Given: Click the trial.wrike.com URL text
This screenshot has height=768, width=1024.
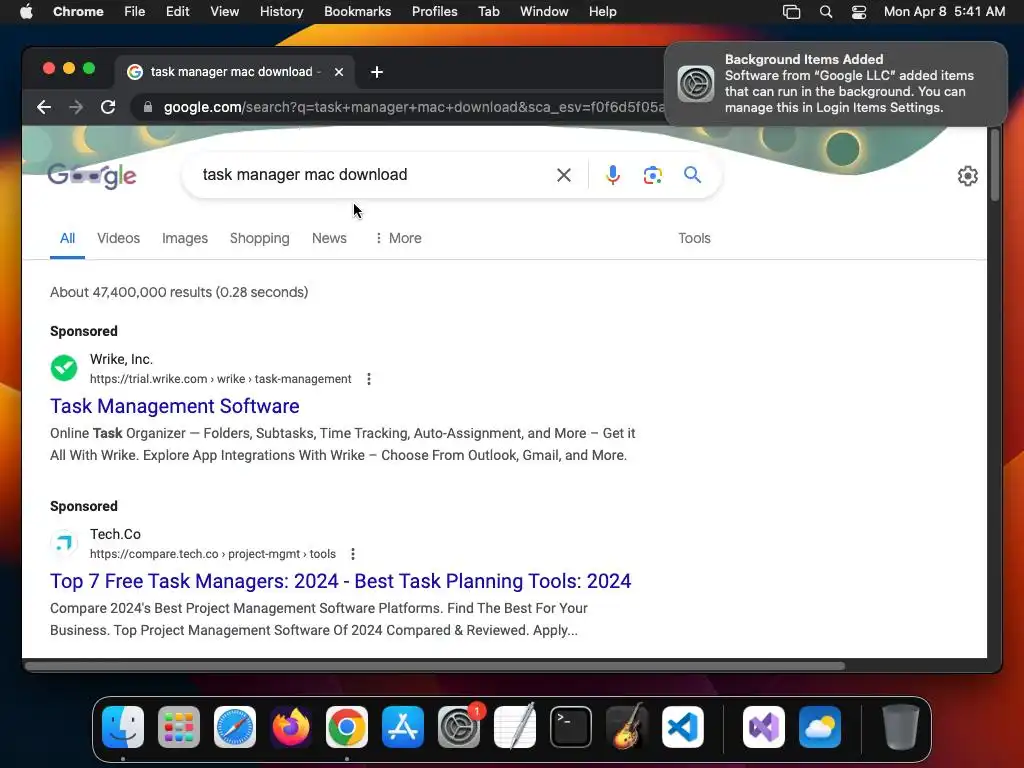Looking at the screenshot, I should pos(220,379).
